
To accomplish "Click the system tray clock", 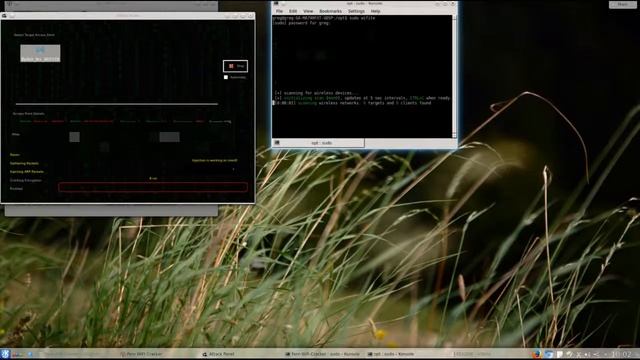I will [621, 354].
